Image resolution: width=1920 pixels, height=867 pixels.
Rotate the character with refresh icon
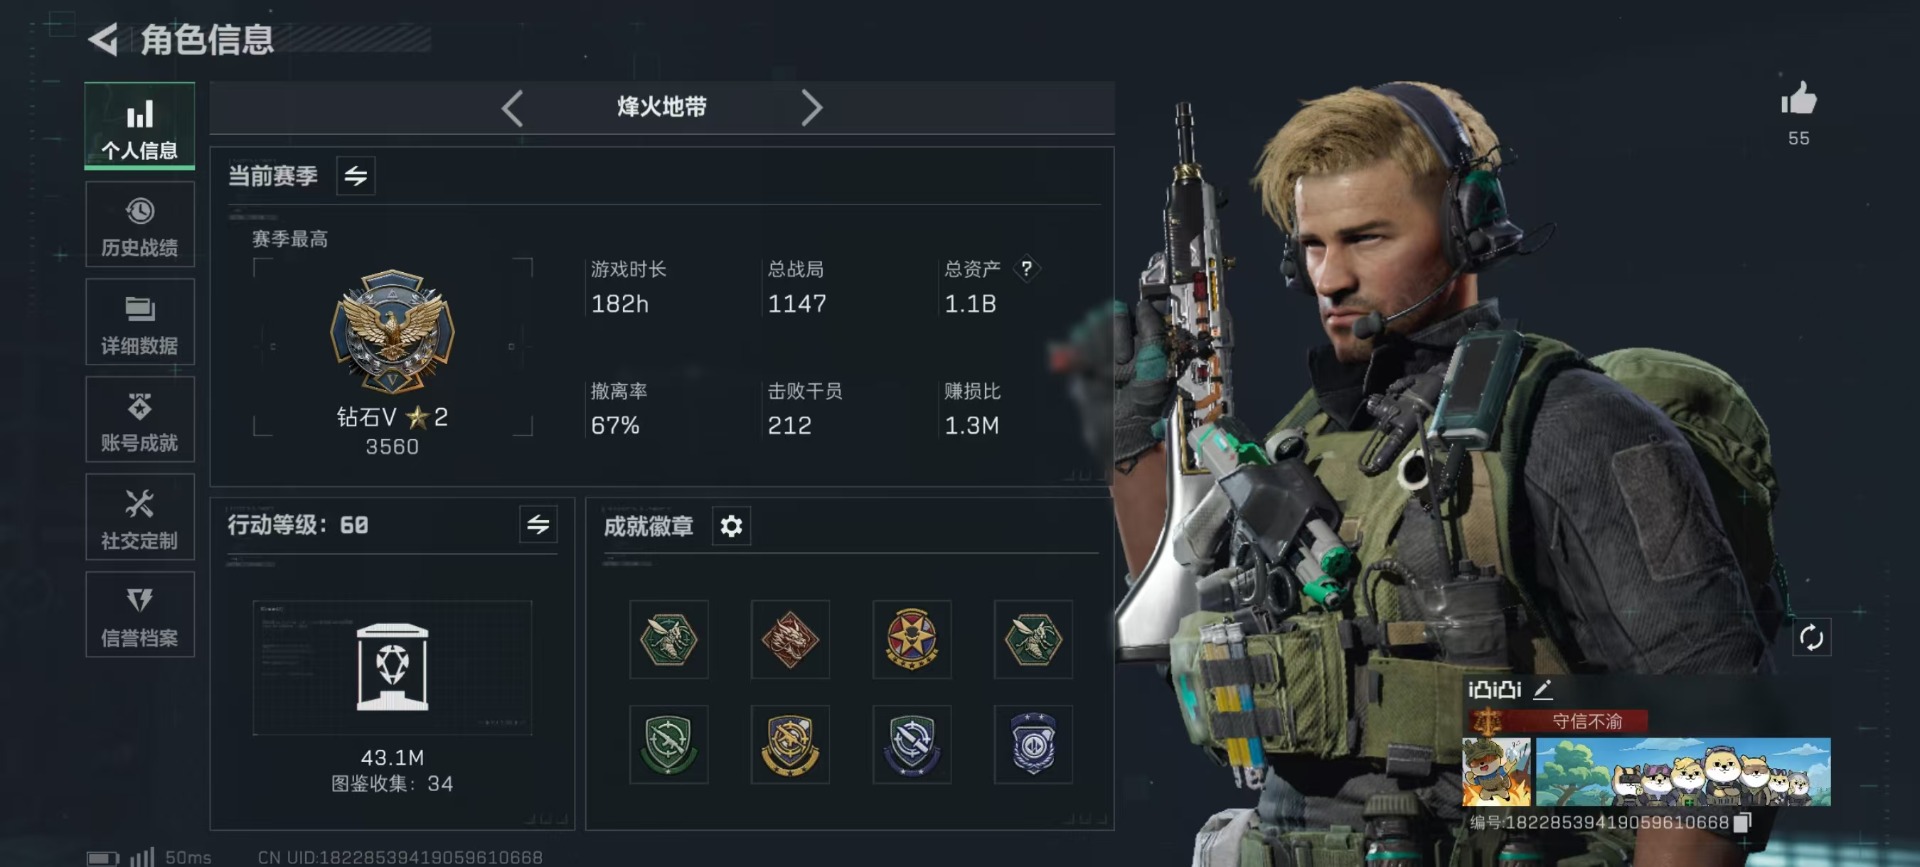[1812, 638]
